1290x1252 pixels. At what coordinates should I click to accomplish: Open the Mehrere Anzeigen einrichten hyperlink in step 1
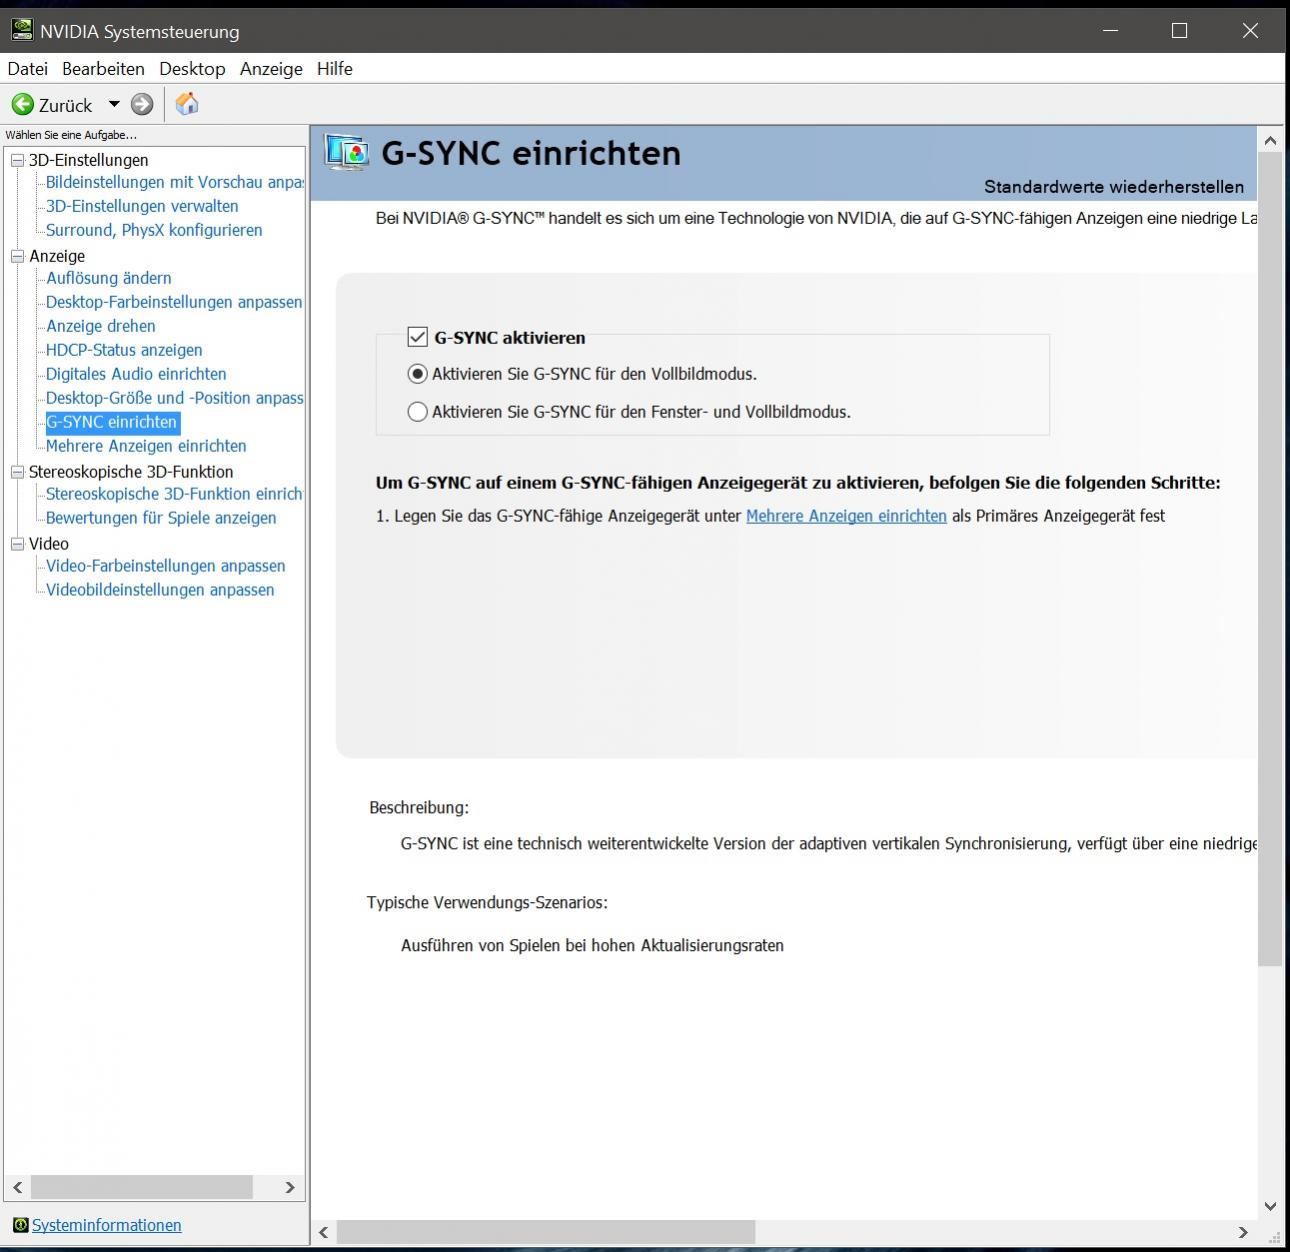(846, 516)
